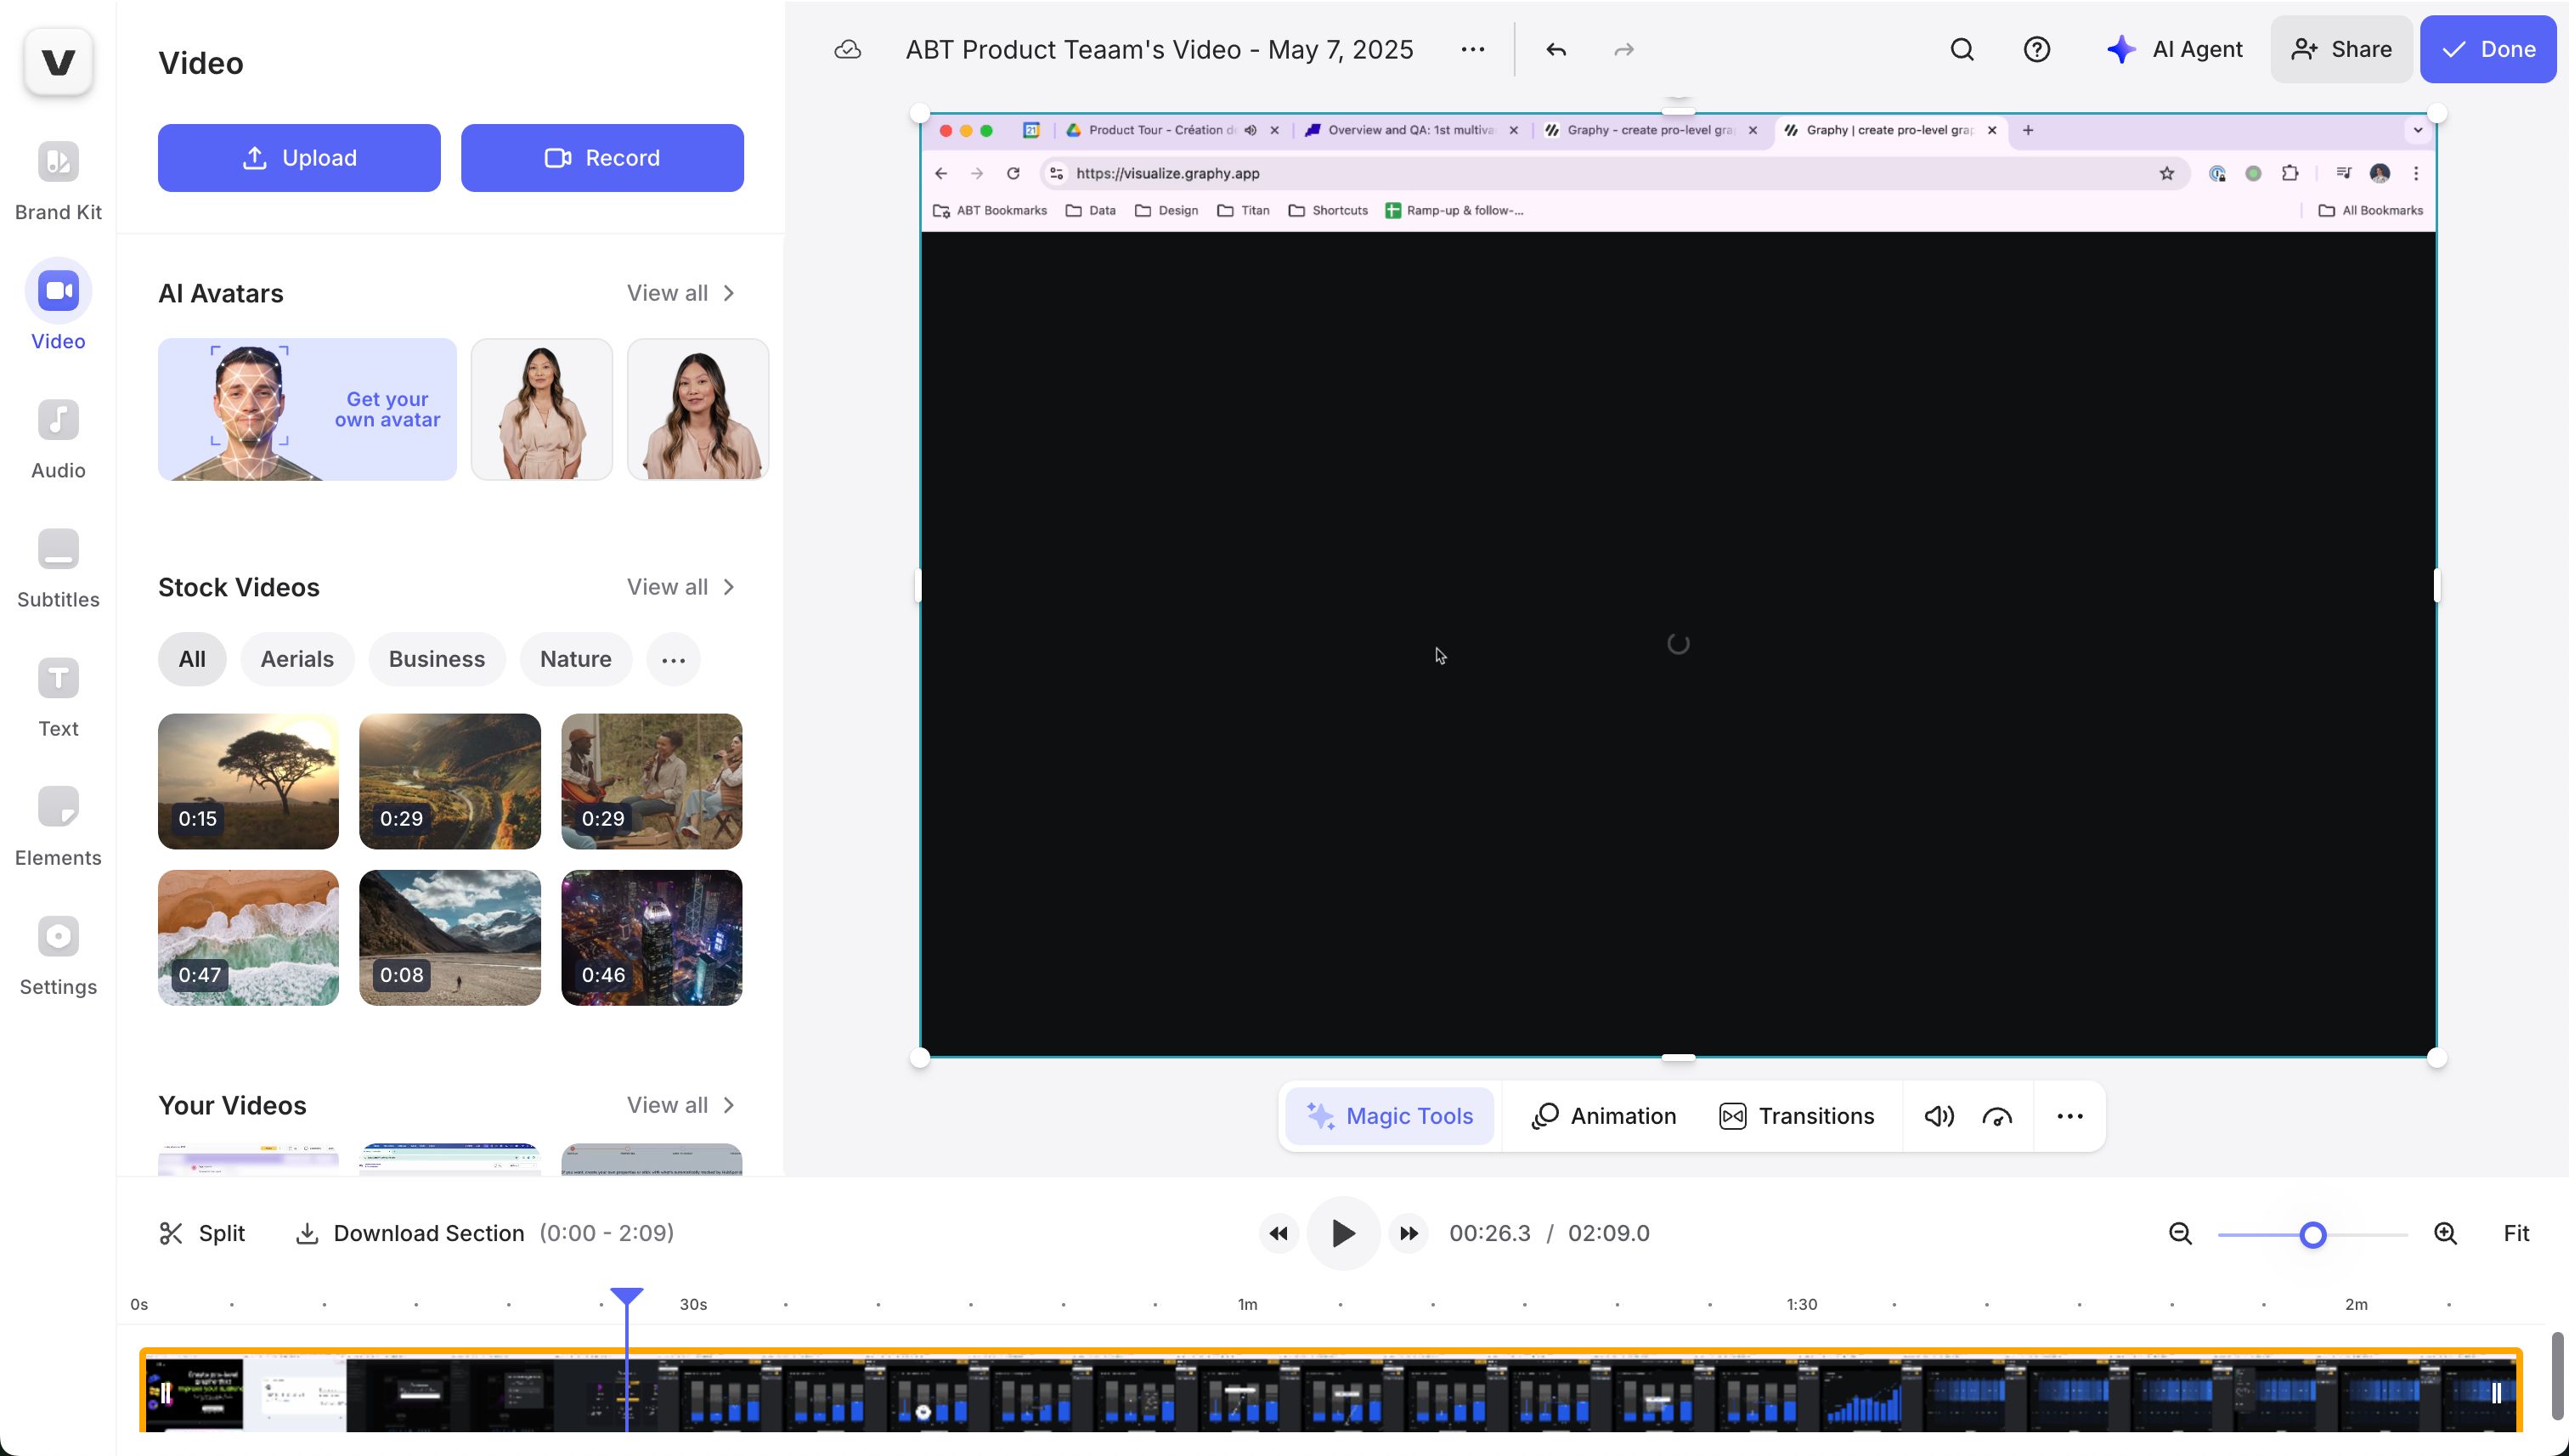The height and width of the screenshot is (1456, 2569).
Task: Expand View all for AI Avatars
Action: click(x=681, y=293)
